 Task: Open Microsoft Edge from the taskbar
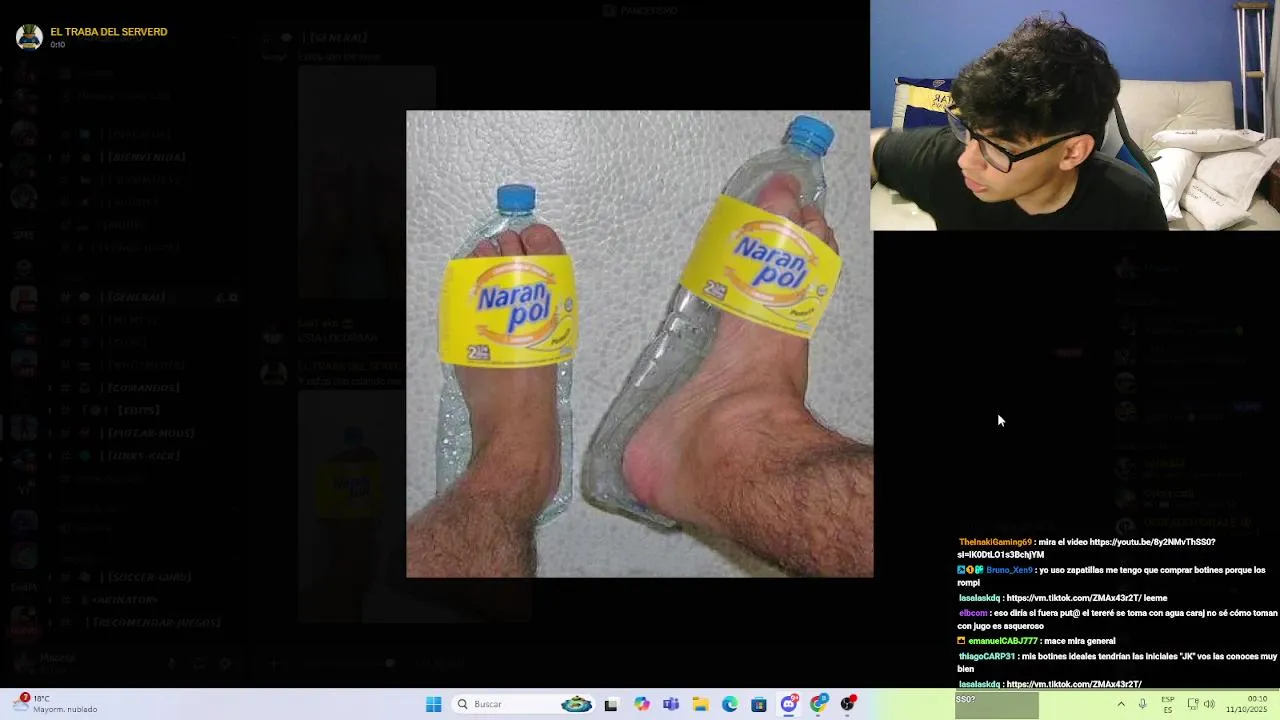730,704
